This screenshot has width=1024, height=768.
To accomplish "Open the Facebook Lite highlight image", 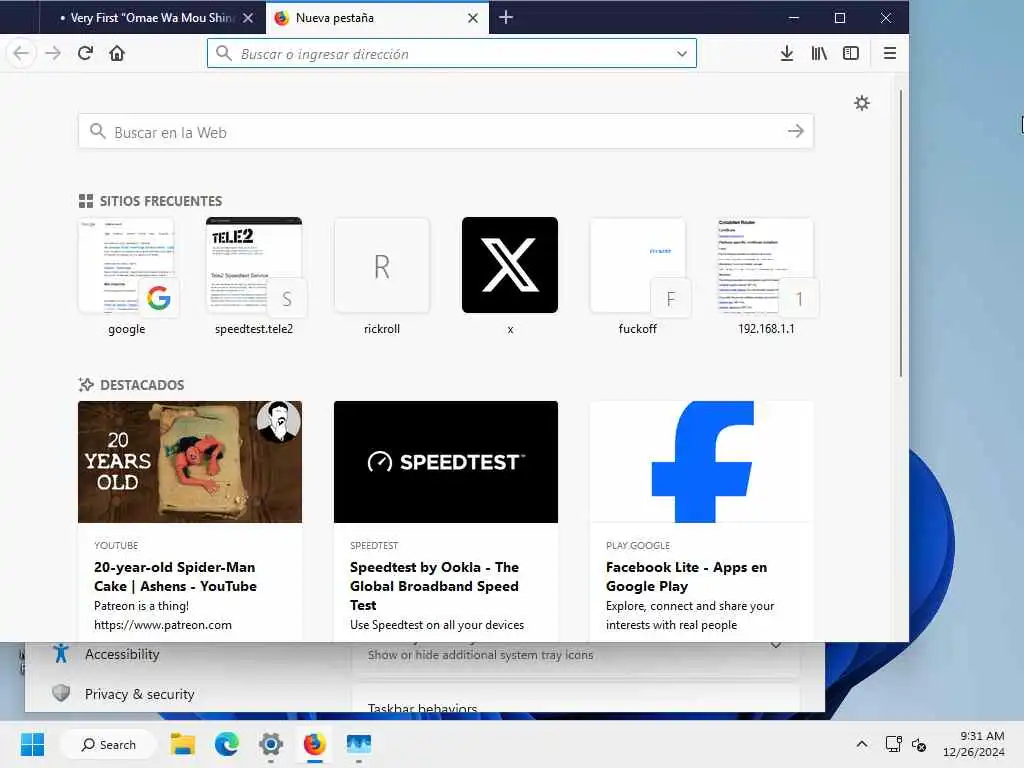I will tap(701, 462).
